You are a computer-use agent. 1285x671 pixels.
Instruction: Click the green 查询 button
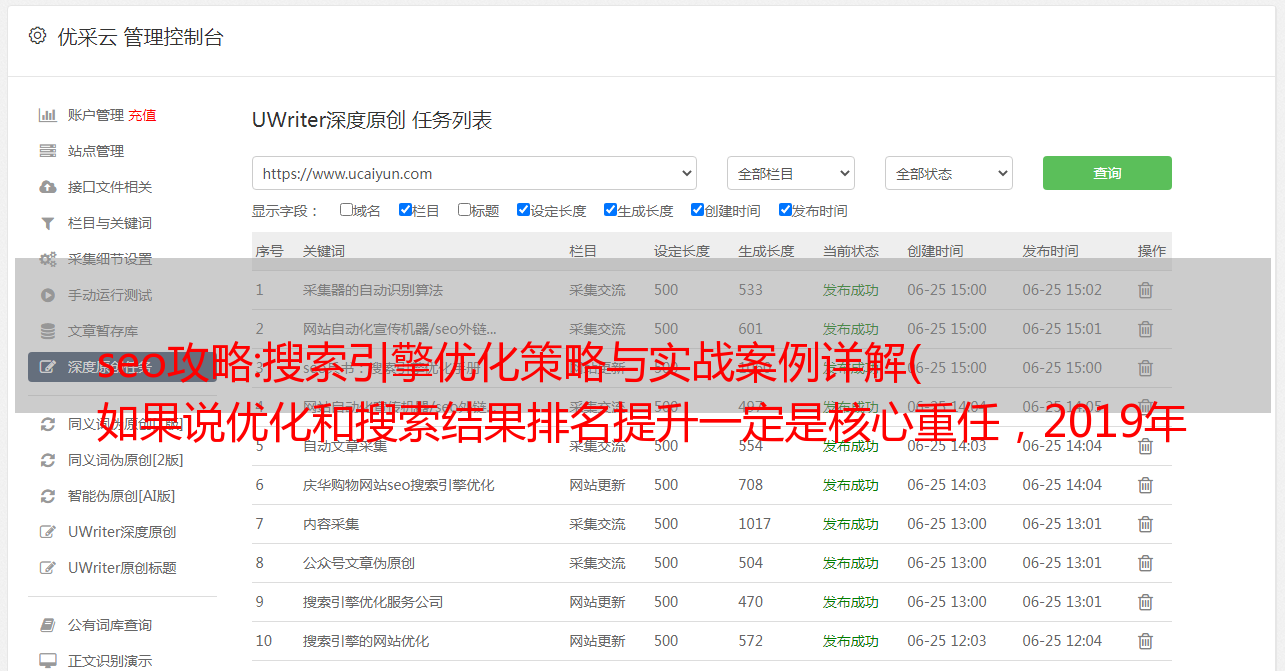[x=1106, y=173]
